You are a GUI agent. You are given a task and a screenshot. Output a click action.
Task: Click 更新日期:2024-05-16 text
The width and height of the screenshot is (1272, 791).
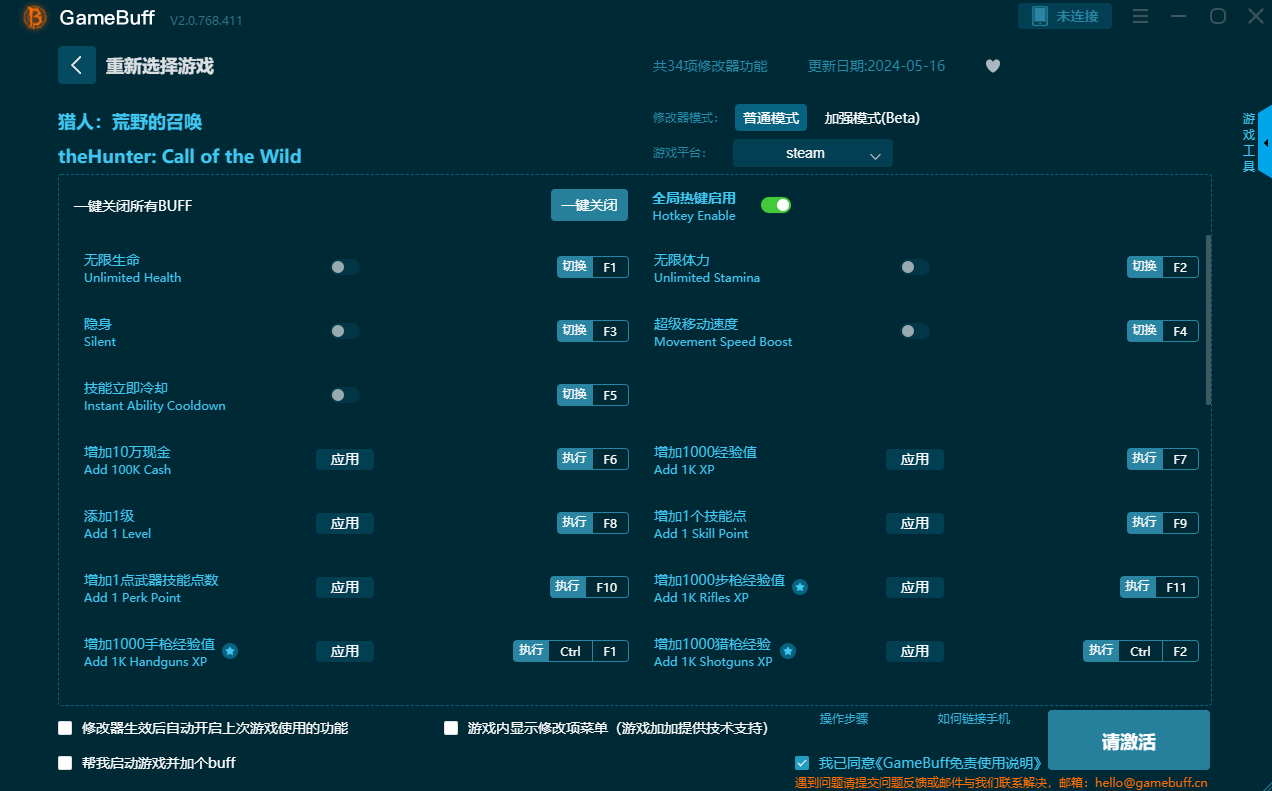[876, 66]
